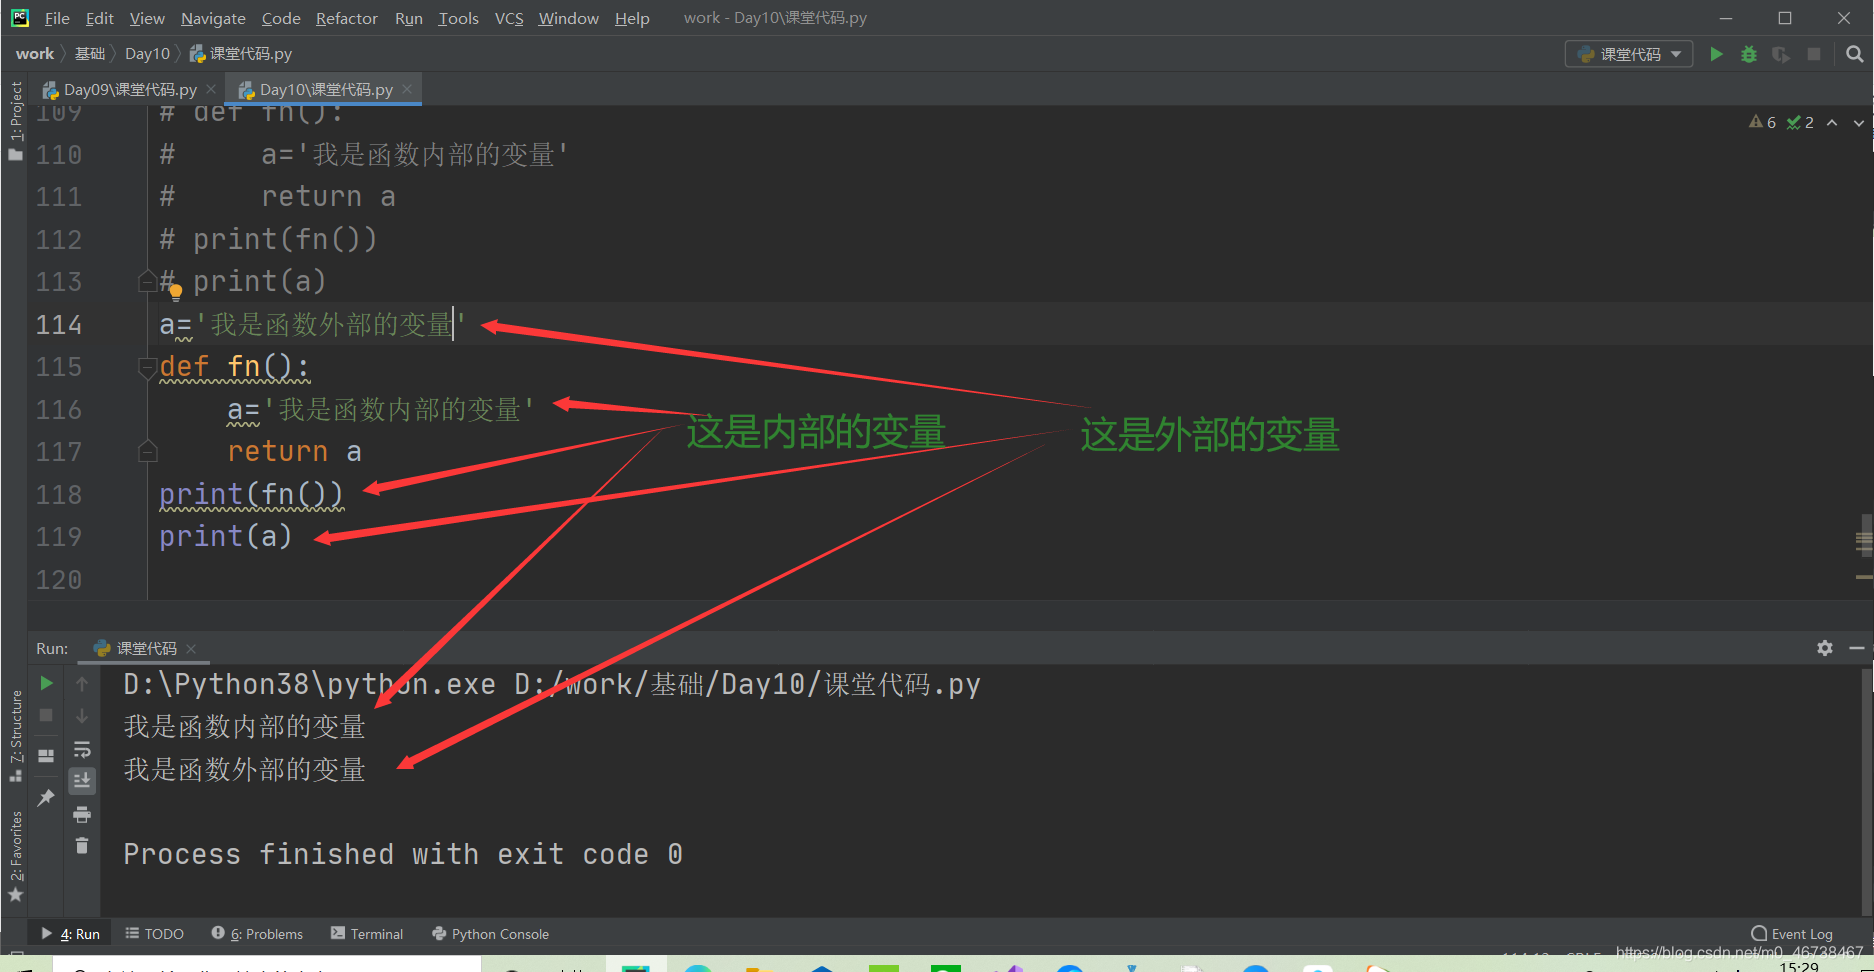The height and width of the screenshot is (972, 1874).
Task: Go to next highlighted error arrow
Action: point(1858,123)
